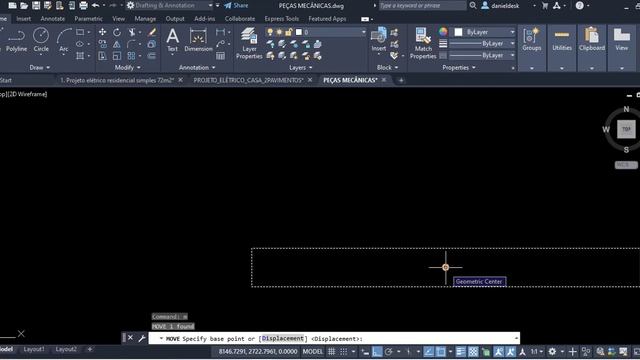Screen dimensions: 640x360
Task: Activate the Scale tool in Modify panel
Action: 117,56
